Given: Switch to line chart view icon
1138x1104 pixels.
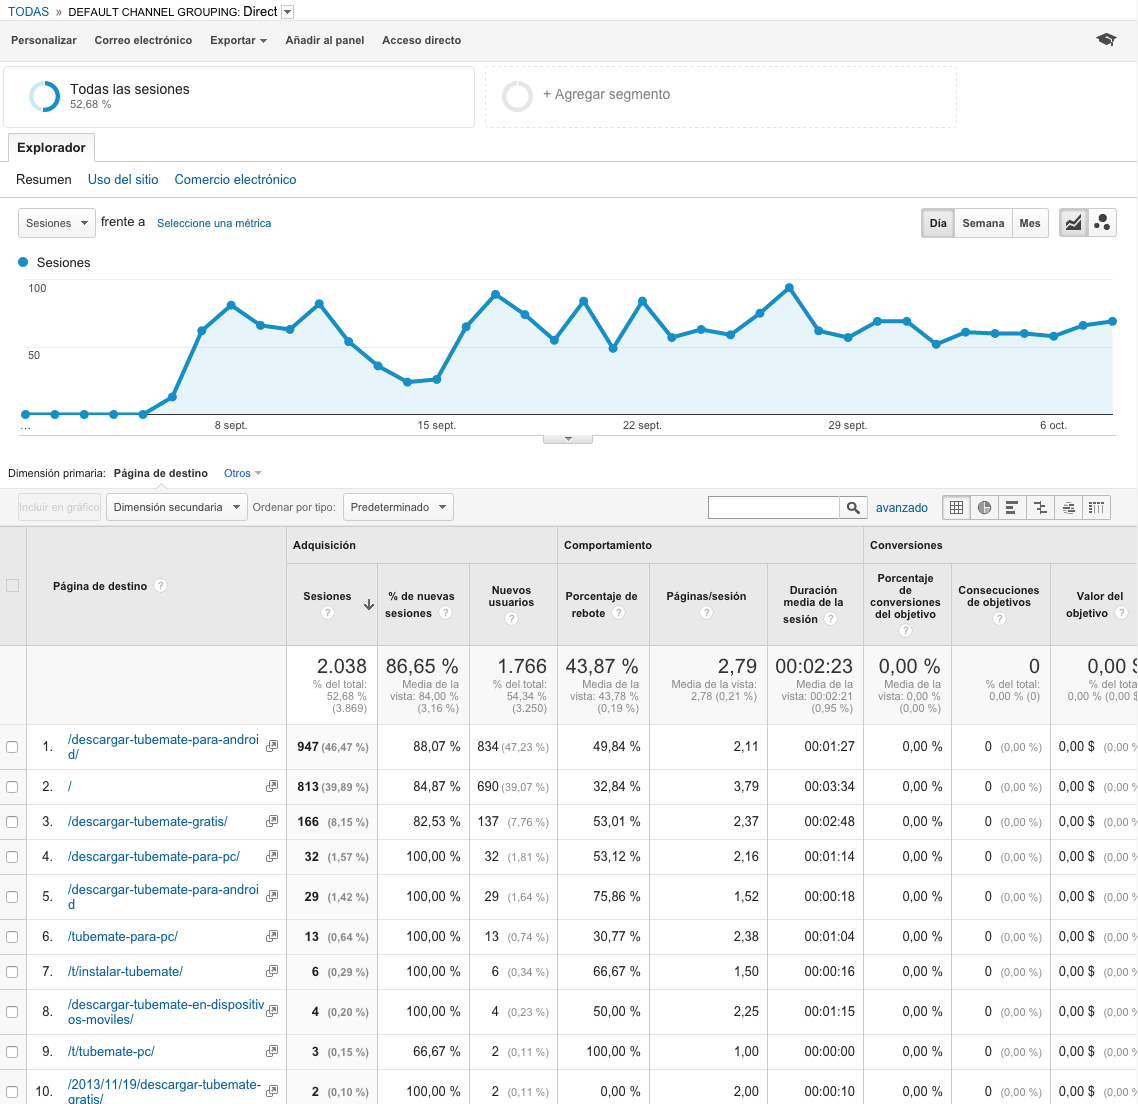Looking at the screenshot, I should 1073,223.
